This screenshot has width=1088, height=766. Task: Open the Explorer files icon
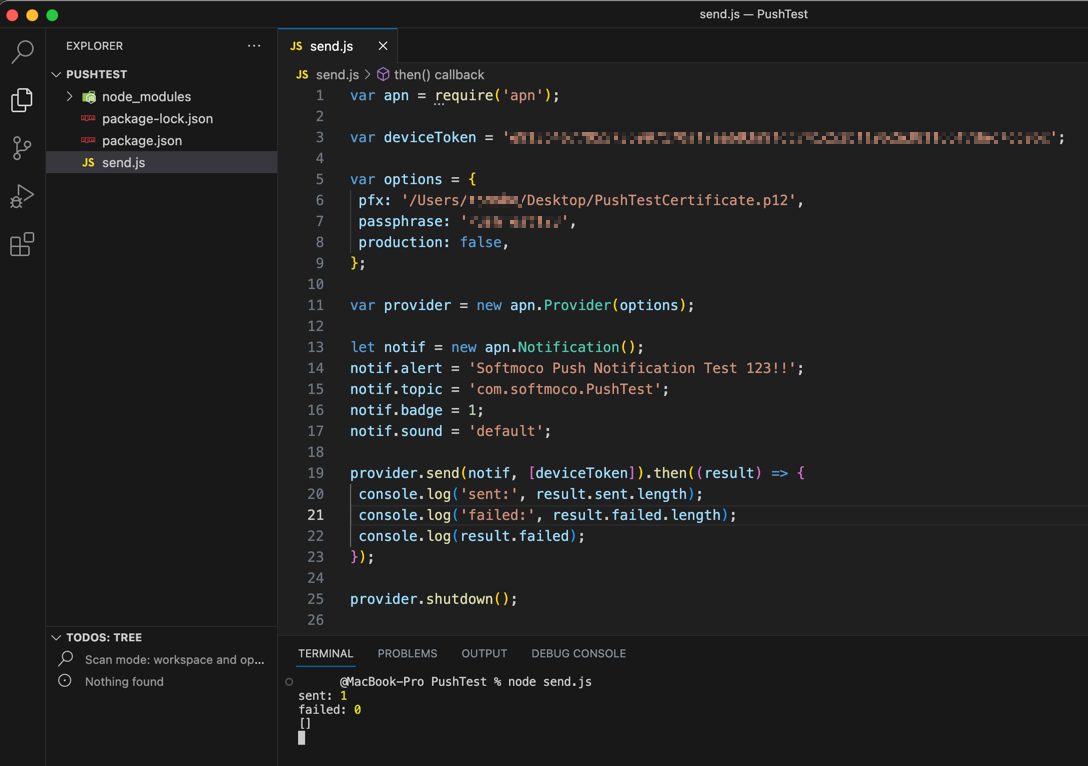[22, 100]
